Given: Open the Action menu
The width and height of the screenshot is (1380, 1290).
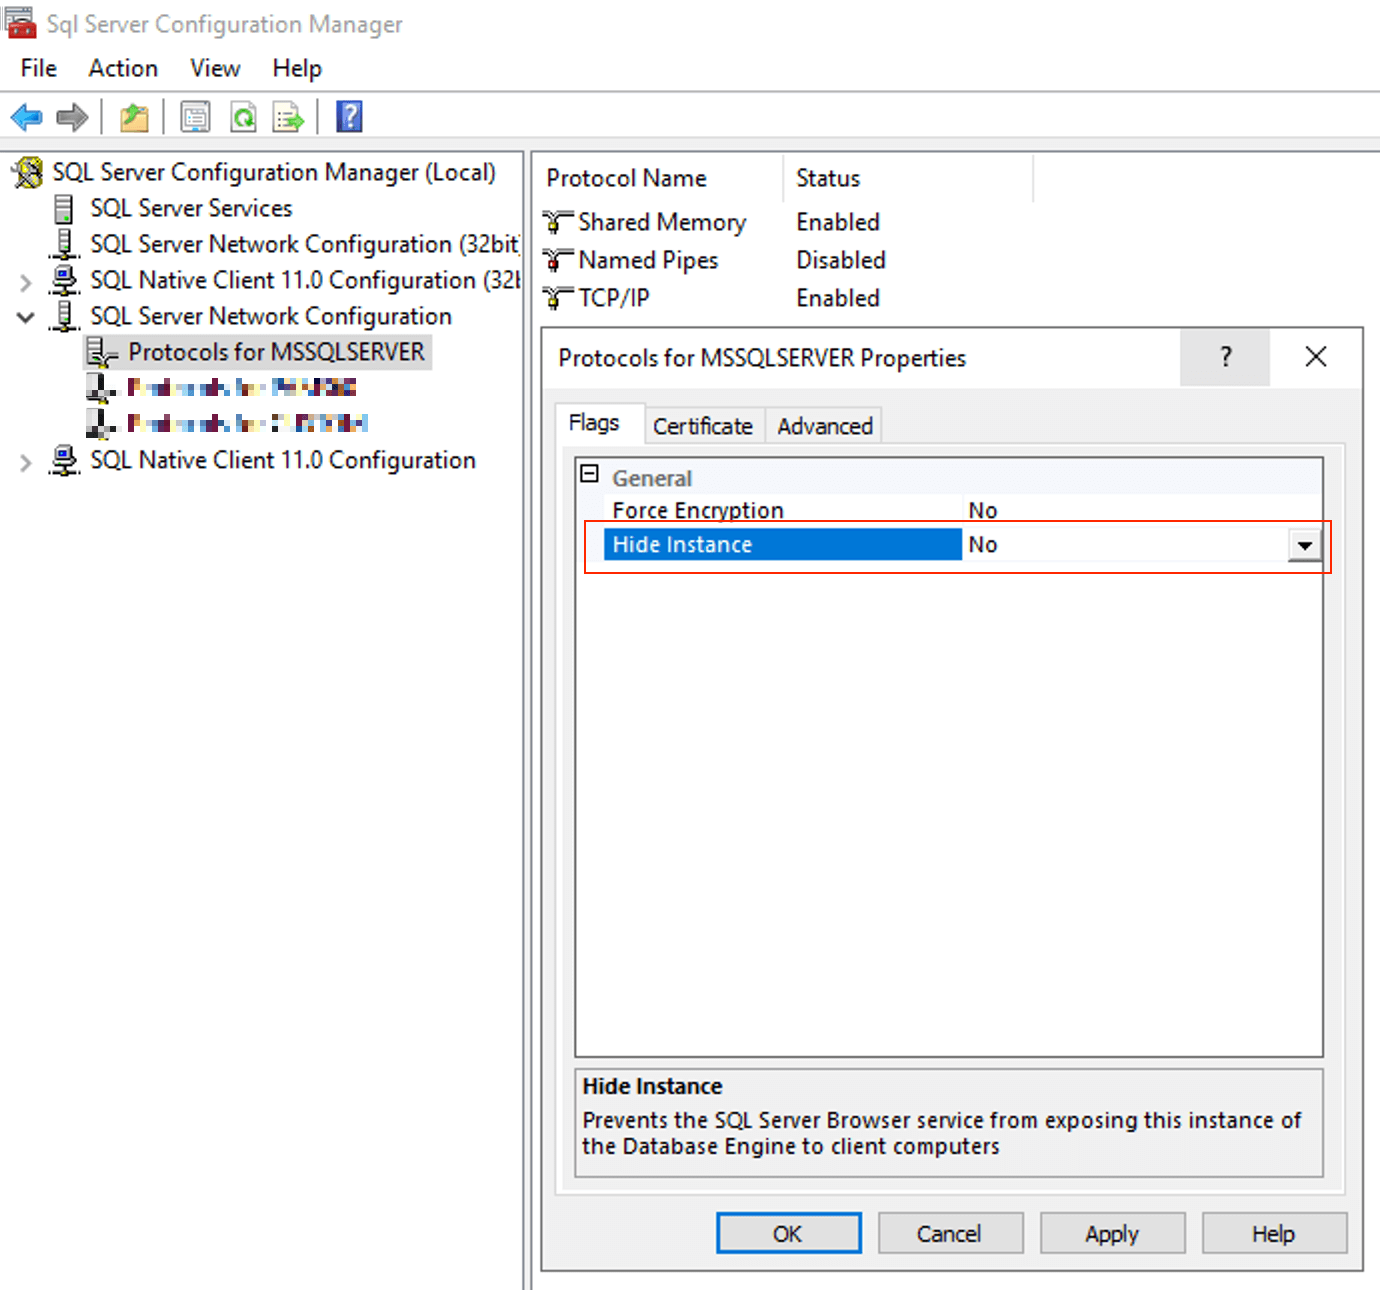Looking at the screenshot, I should point(123,68).
